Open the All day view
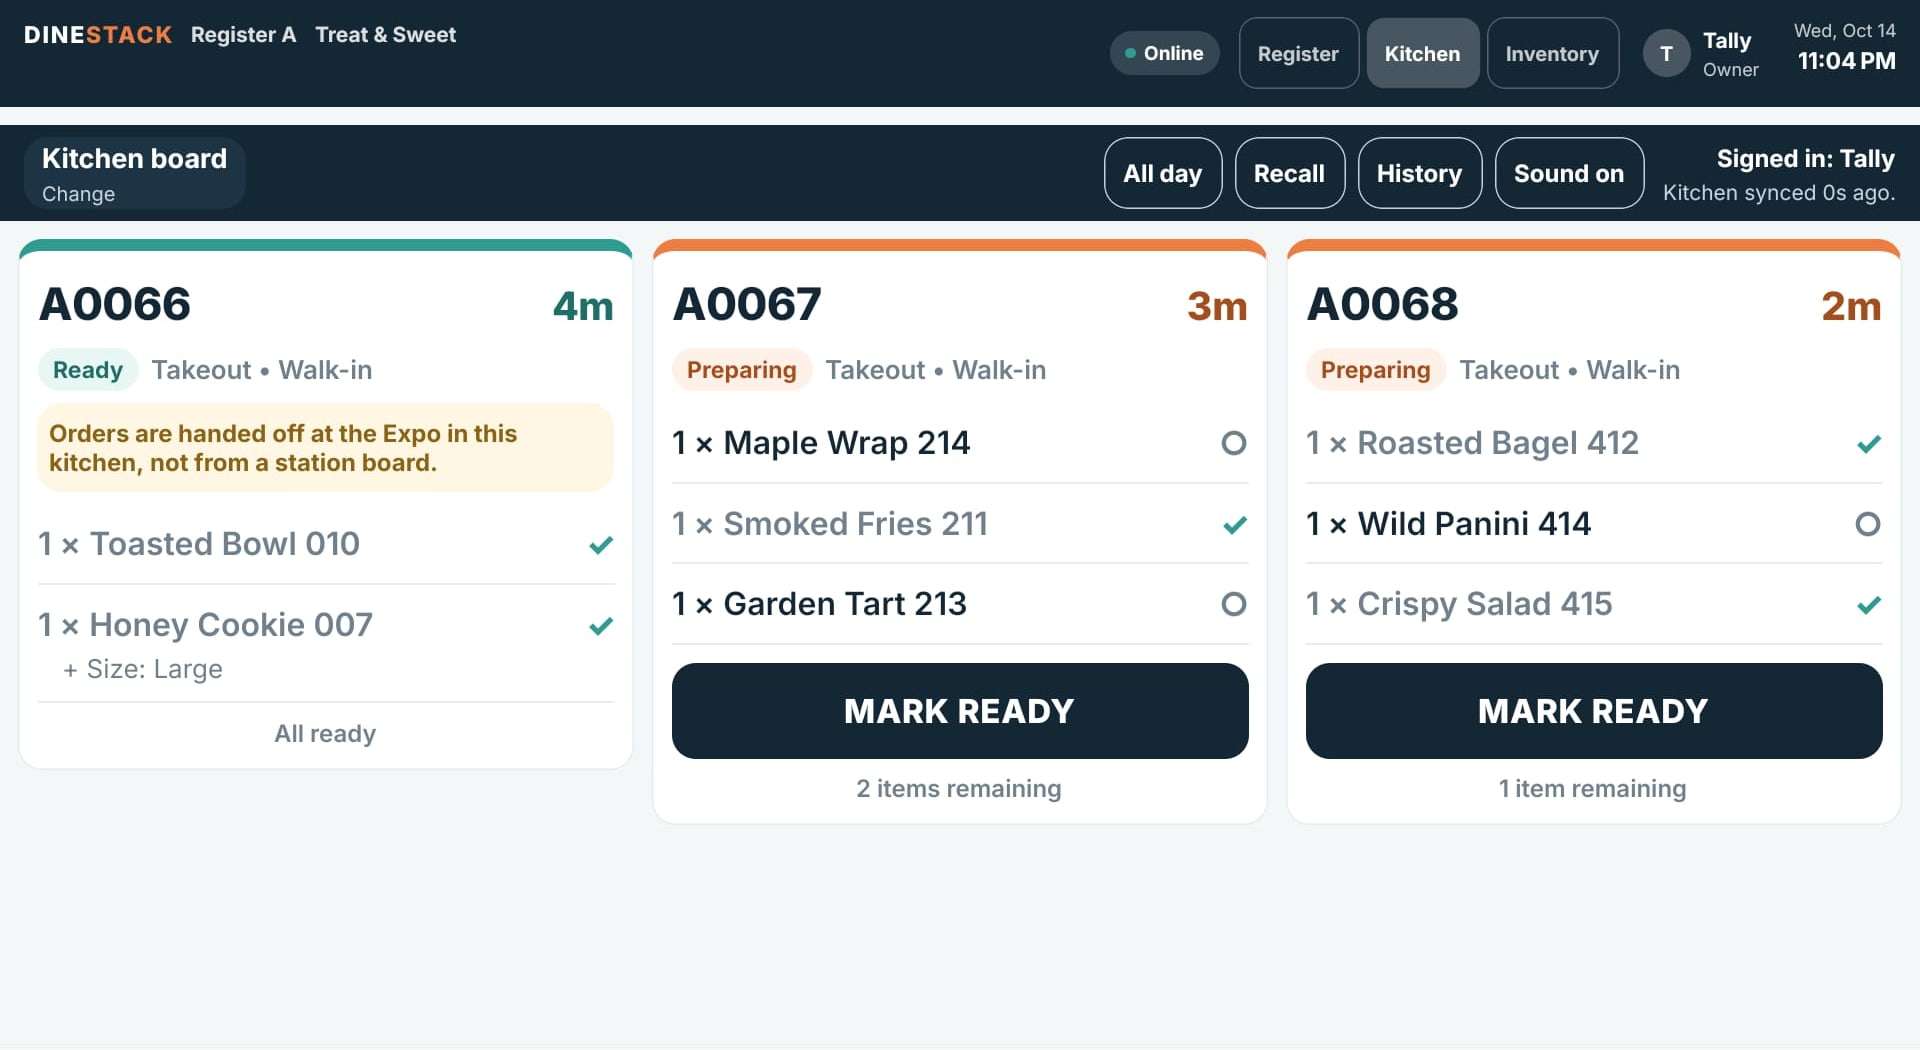 [1162, 173]
